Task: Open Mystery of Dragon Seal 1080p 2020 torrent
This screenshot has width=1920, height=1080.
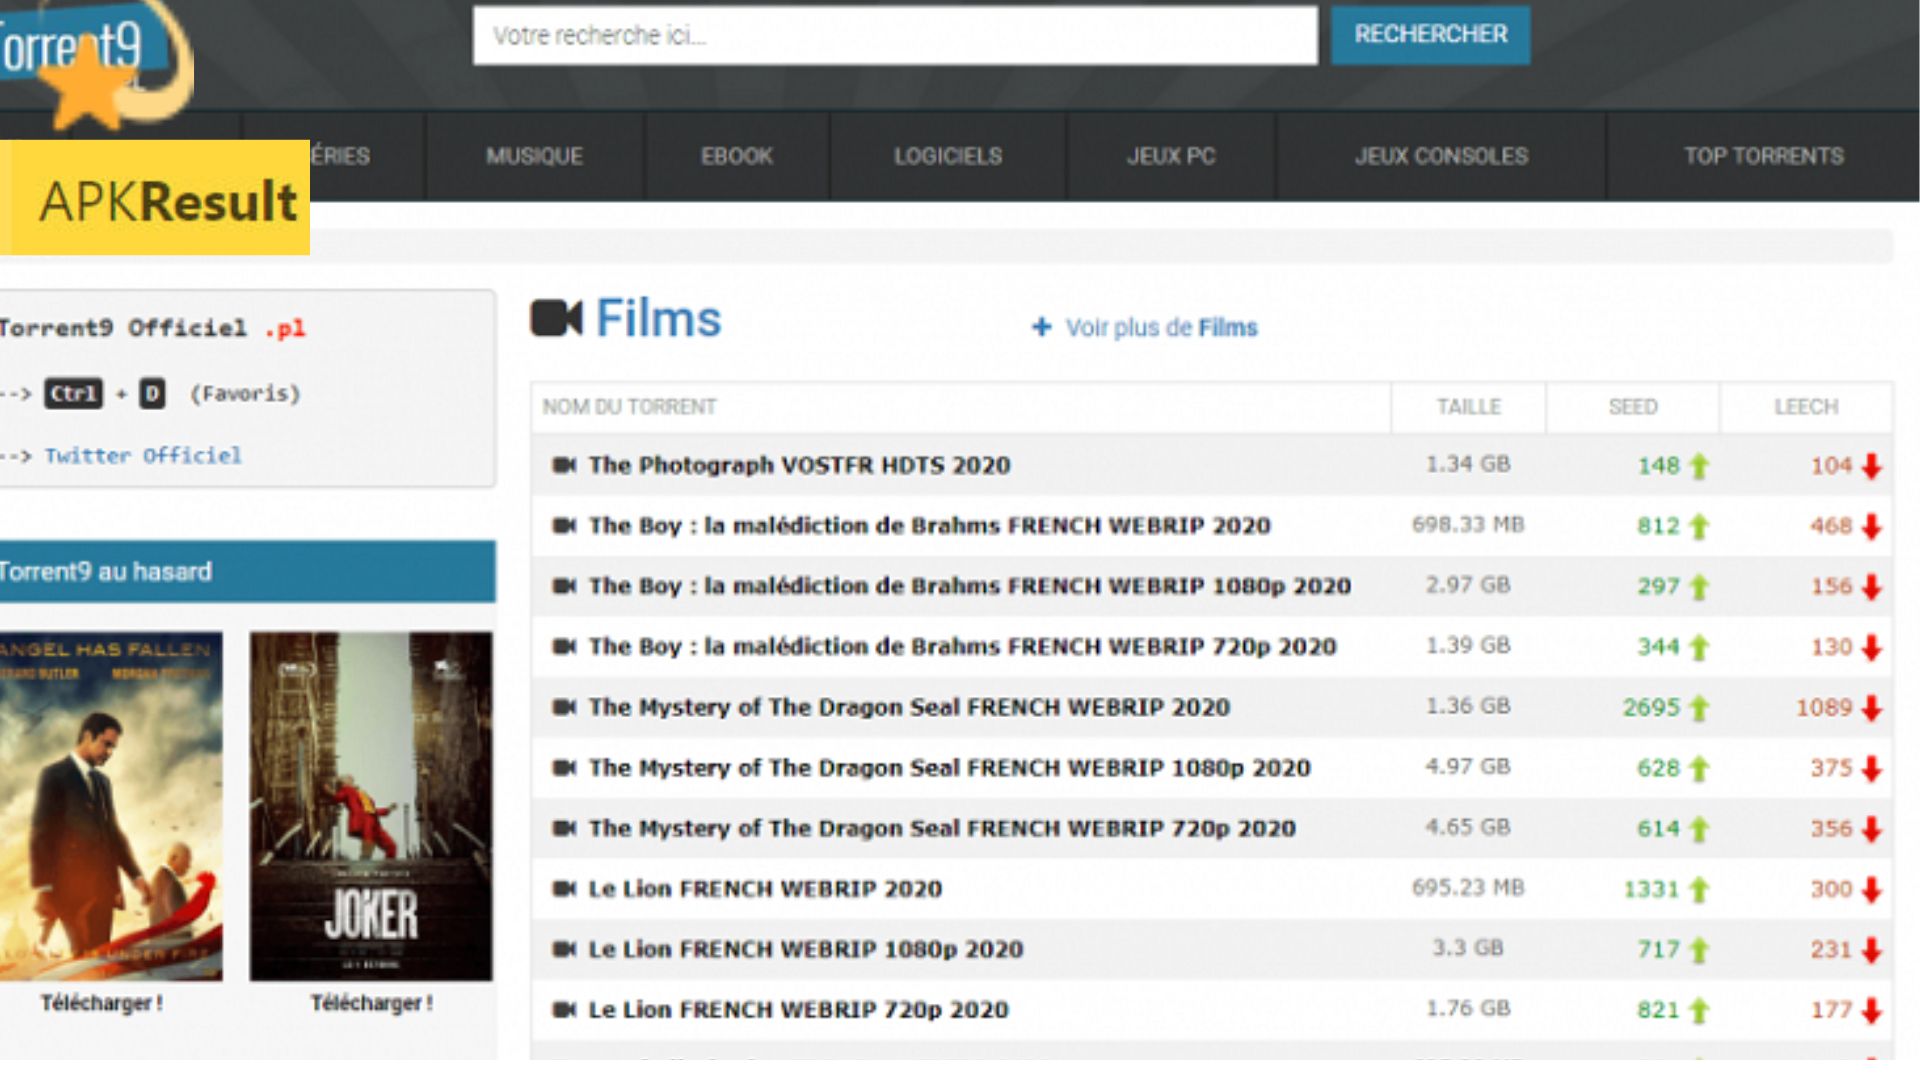Action: (x=949, y=768)
